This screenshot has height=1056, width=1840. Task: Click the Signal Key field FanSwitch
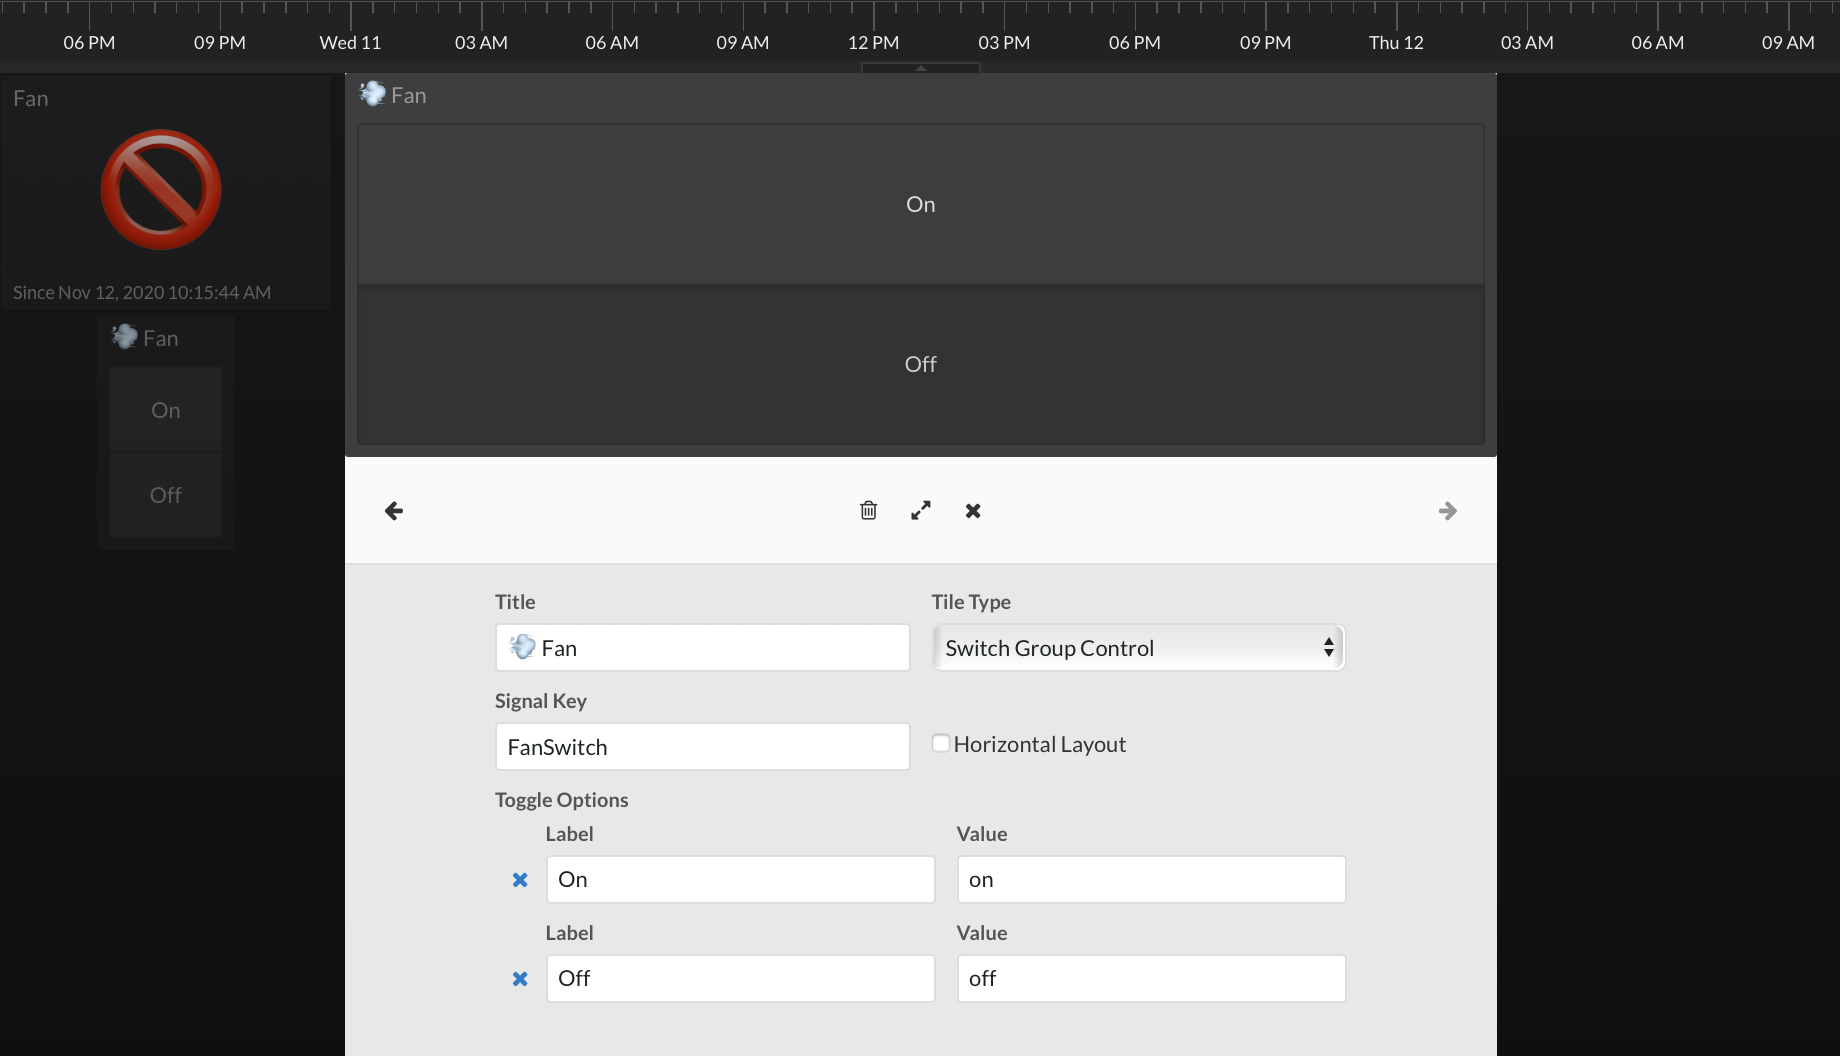[702, 747]
